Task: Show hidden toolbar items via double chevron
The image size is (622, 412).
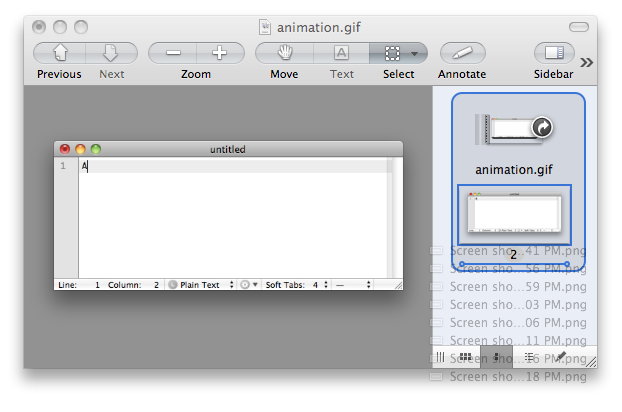Action: pos(586,62)
